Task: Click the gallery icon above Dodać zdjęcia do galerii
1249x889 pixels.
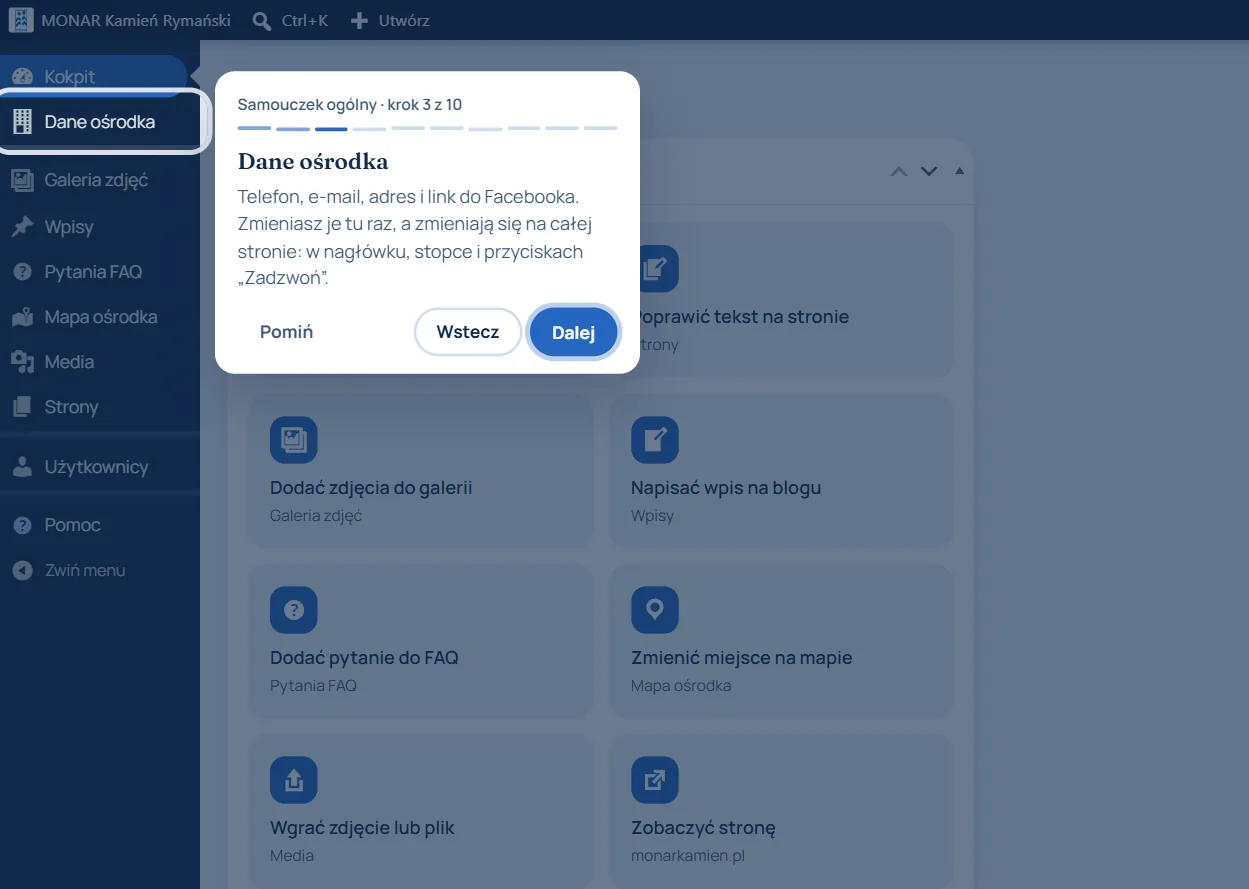Action: [x=294, y=440]
